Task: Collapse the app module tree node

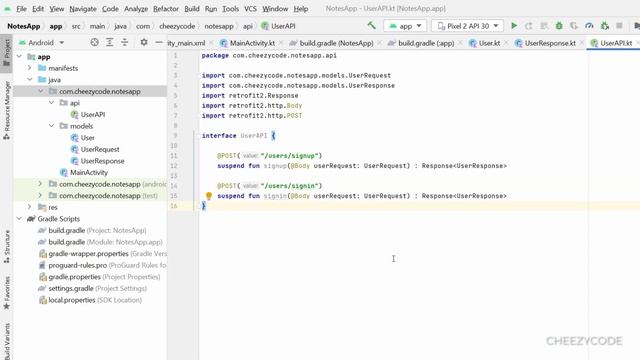Action: 19,56
